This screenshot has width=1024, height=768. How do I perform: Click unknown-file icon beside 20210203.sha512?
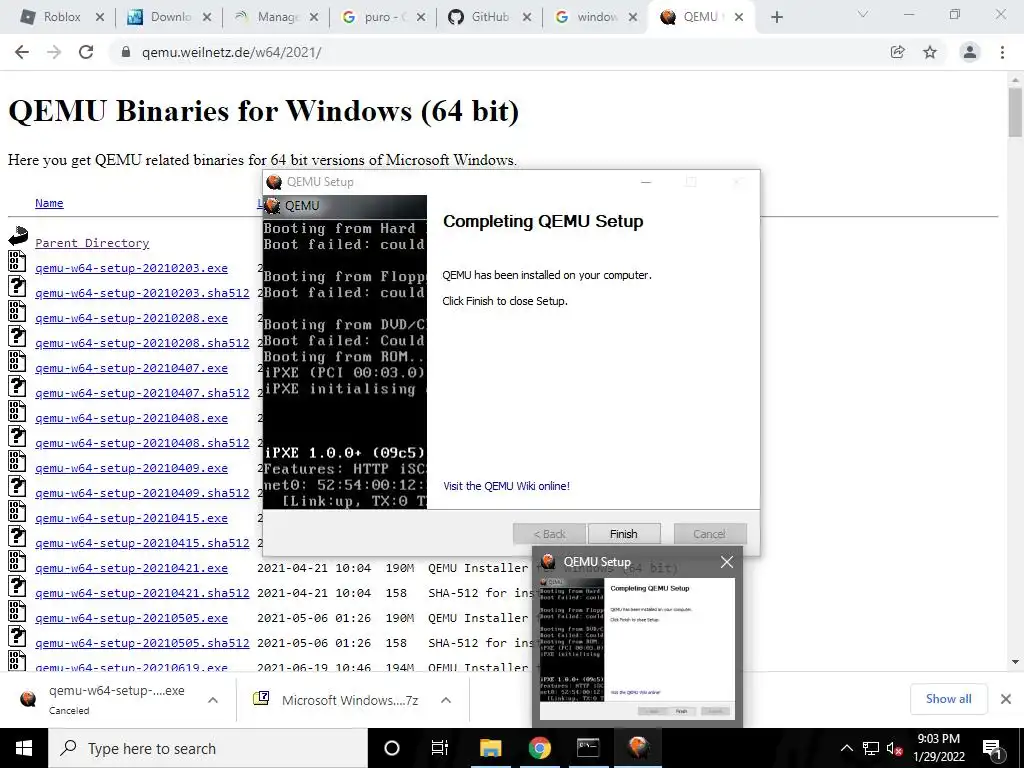(17, 287)
